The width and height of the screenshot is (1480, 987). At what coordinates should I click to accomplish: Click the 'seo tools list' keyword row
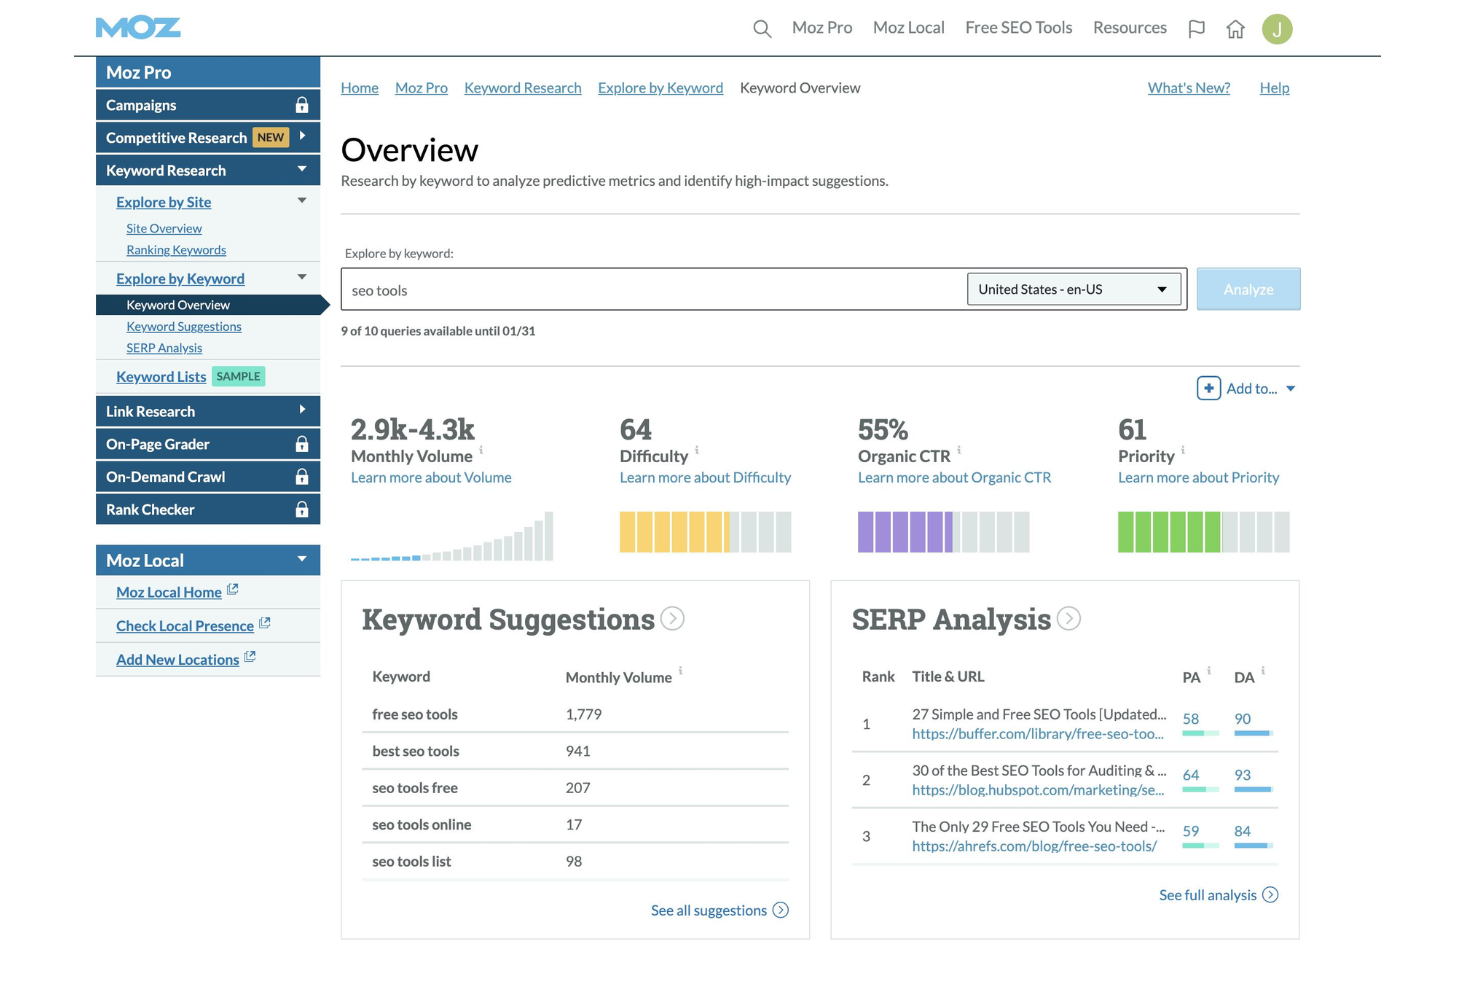click(x=575, y=861)
